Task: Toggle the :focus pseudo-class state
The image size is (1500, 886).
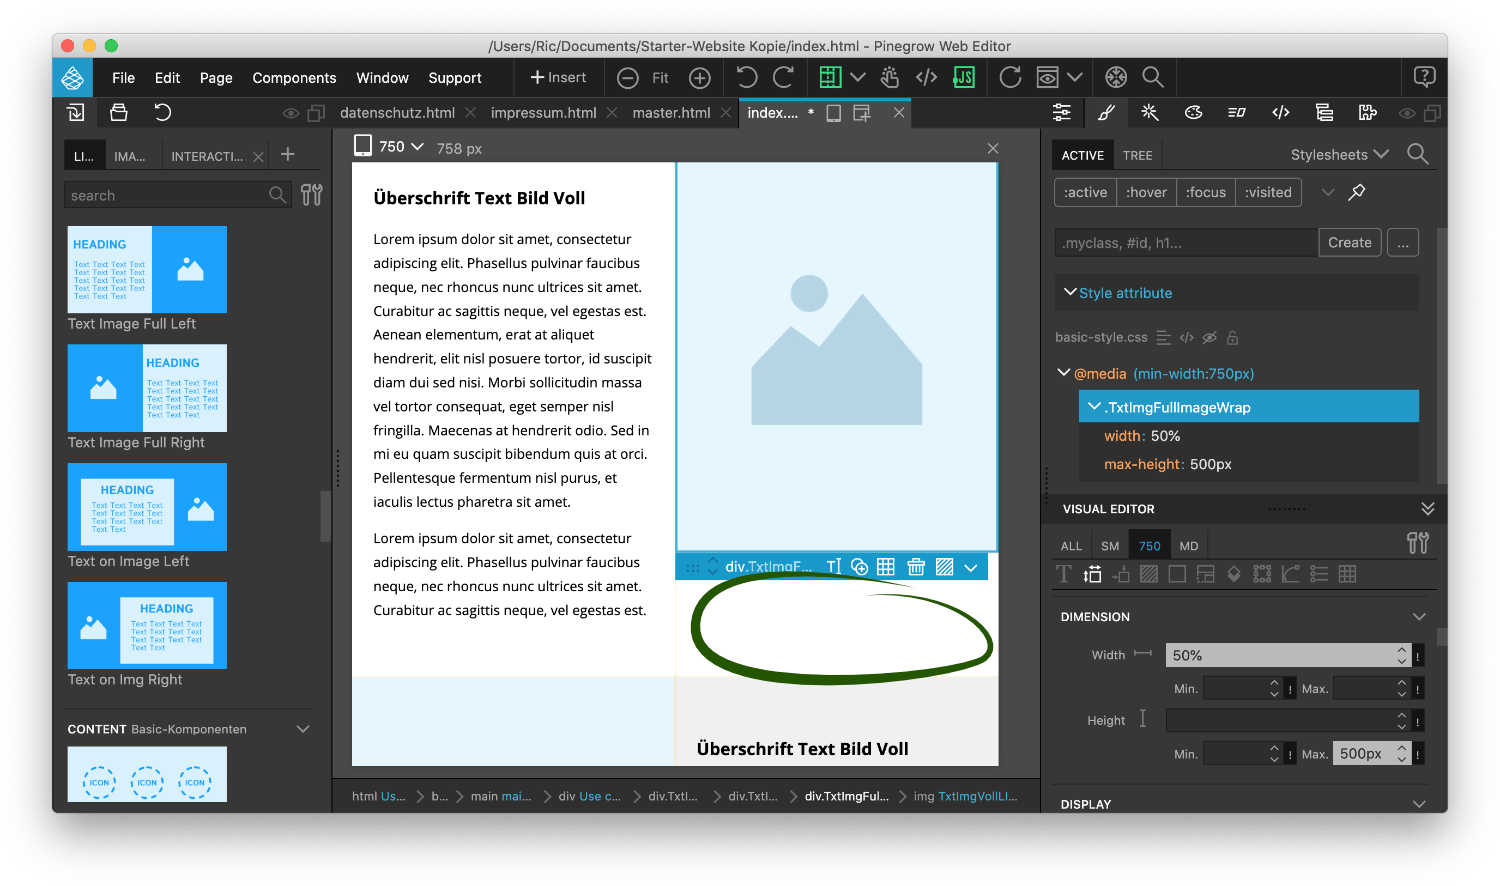Action: (1206, 192)
